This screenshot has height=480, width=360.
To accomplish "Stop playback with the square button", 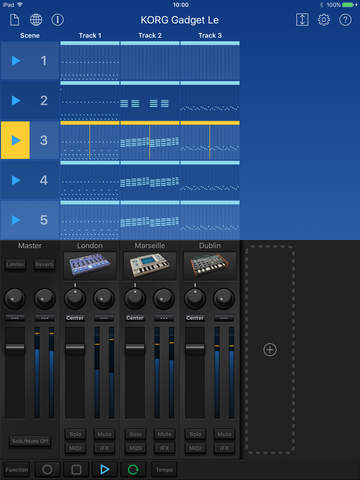I will click(x=76, y=470).
